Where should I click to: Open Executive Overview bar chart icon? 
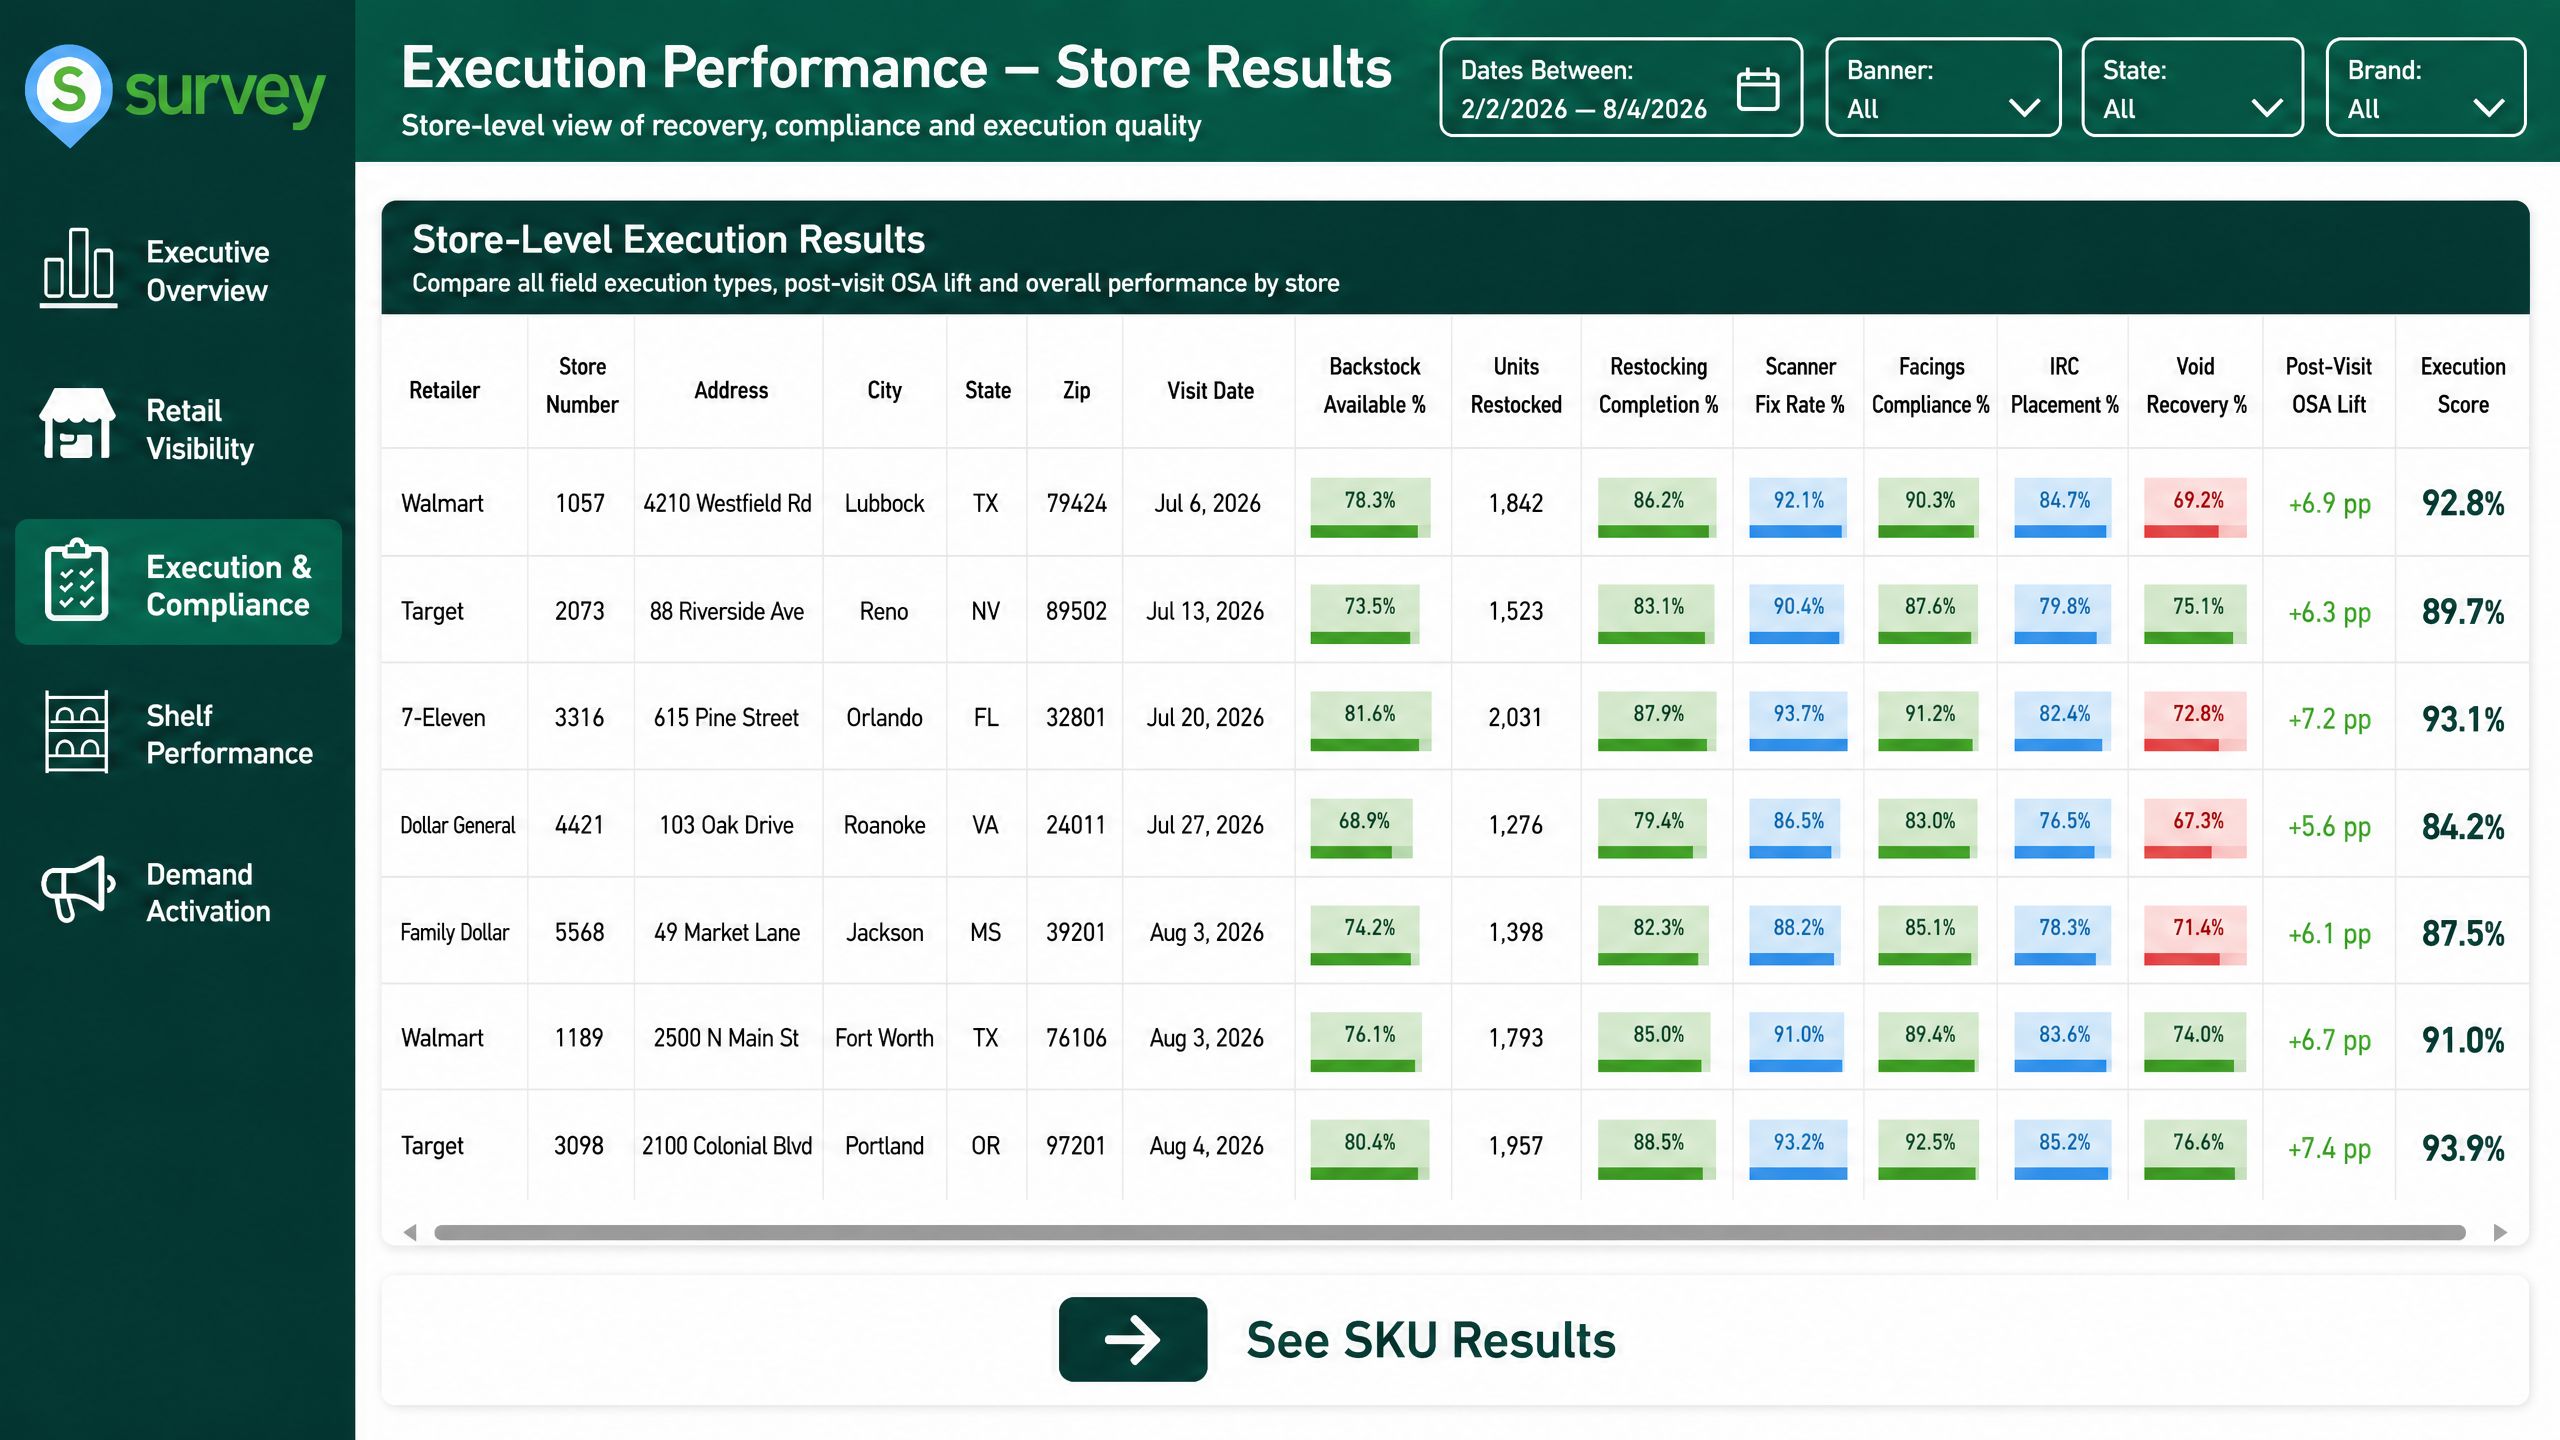(x=78, y=268)
